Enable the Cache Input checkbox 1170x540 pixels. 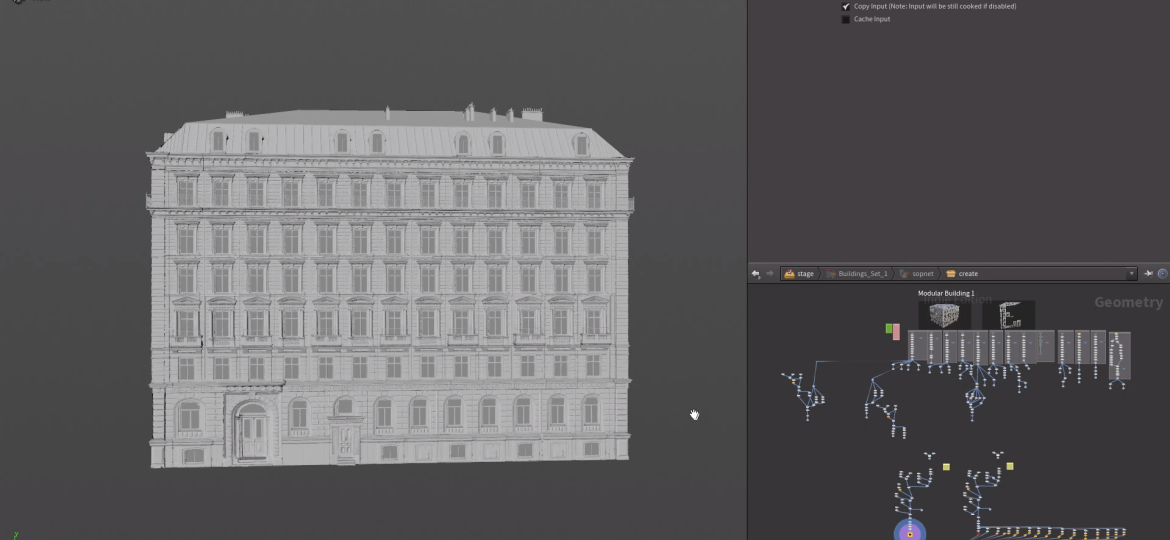coord(846,19)
